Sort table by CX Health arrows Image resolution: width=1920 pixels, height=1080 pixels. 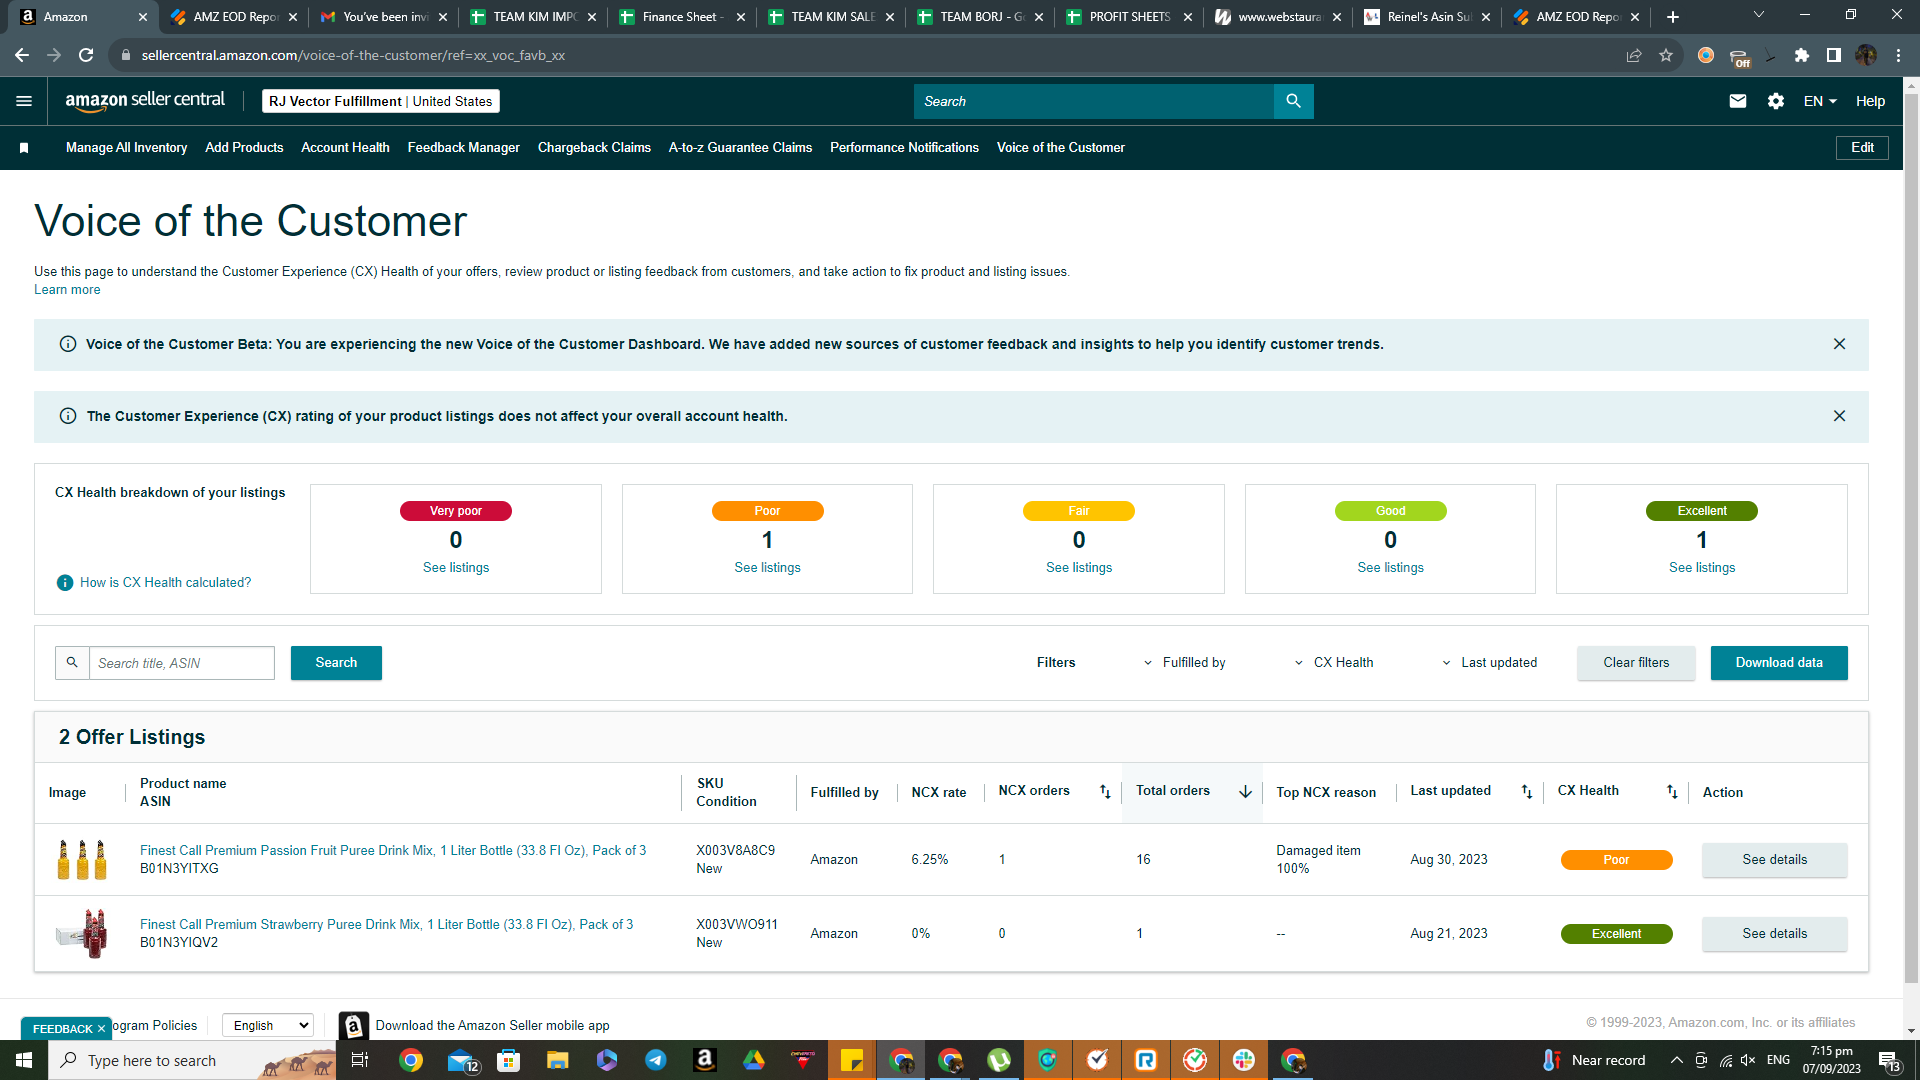coord(1672,792)
